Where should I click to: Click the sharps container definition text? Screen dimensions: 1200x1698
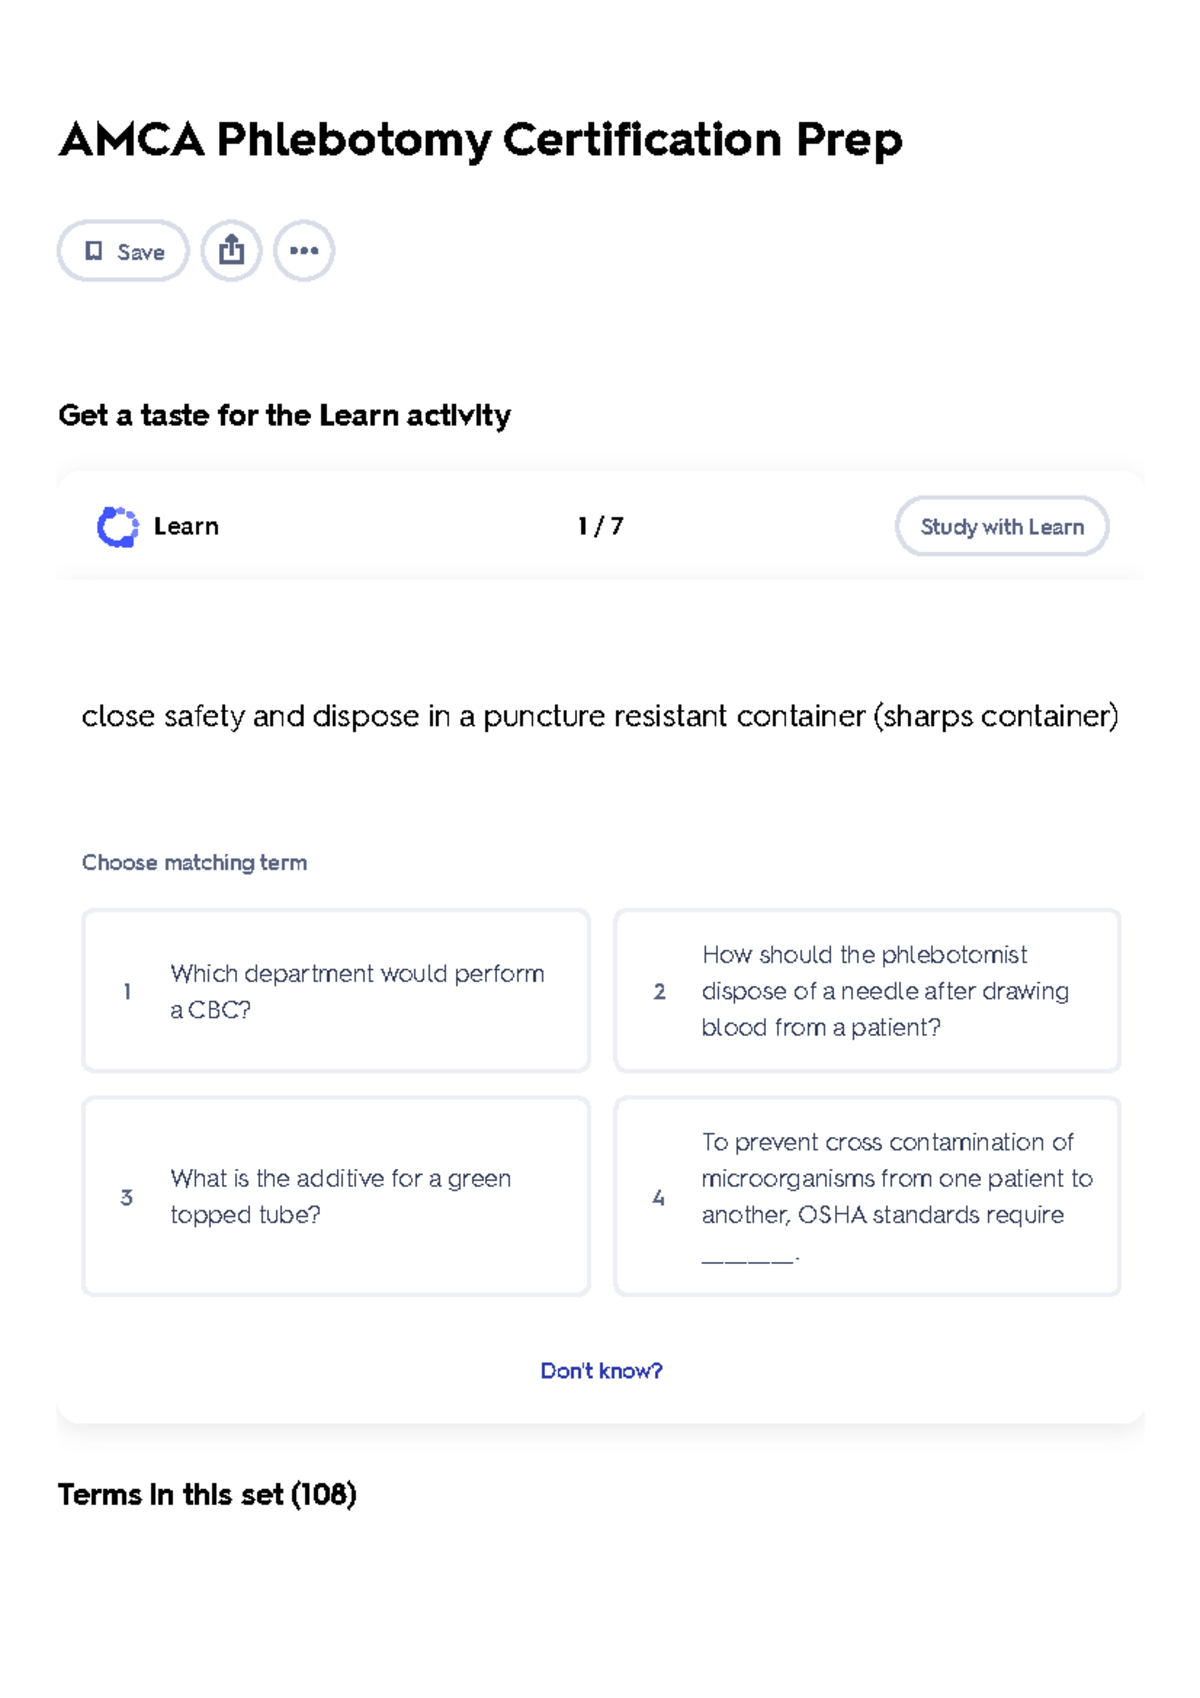pyautogui.click(x=600, y=716)
